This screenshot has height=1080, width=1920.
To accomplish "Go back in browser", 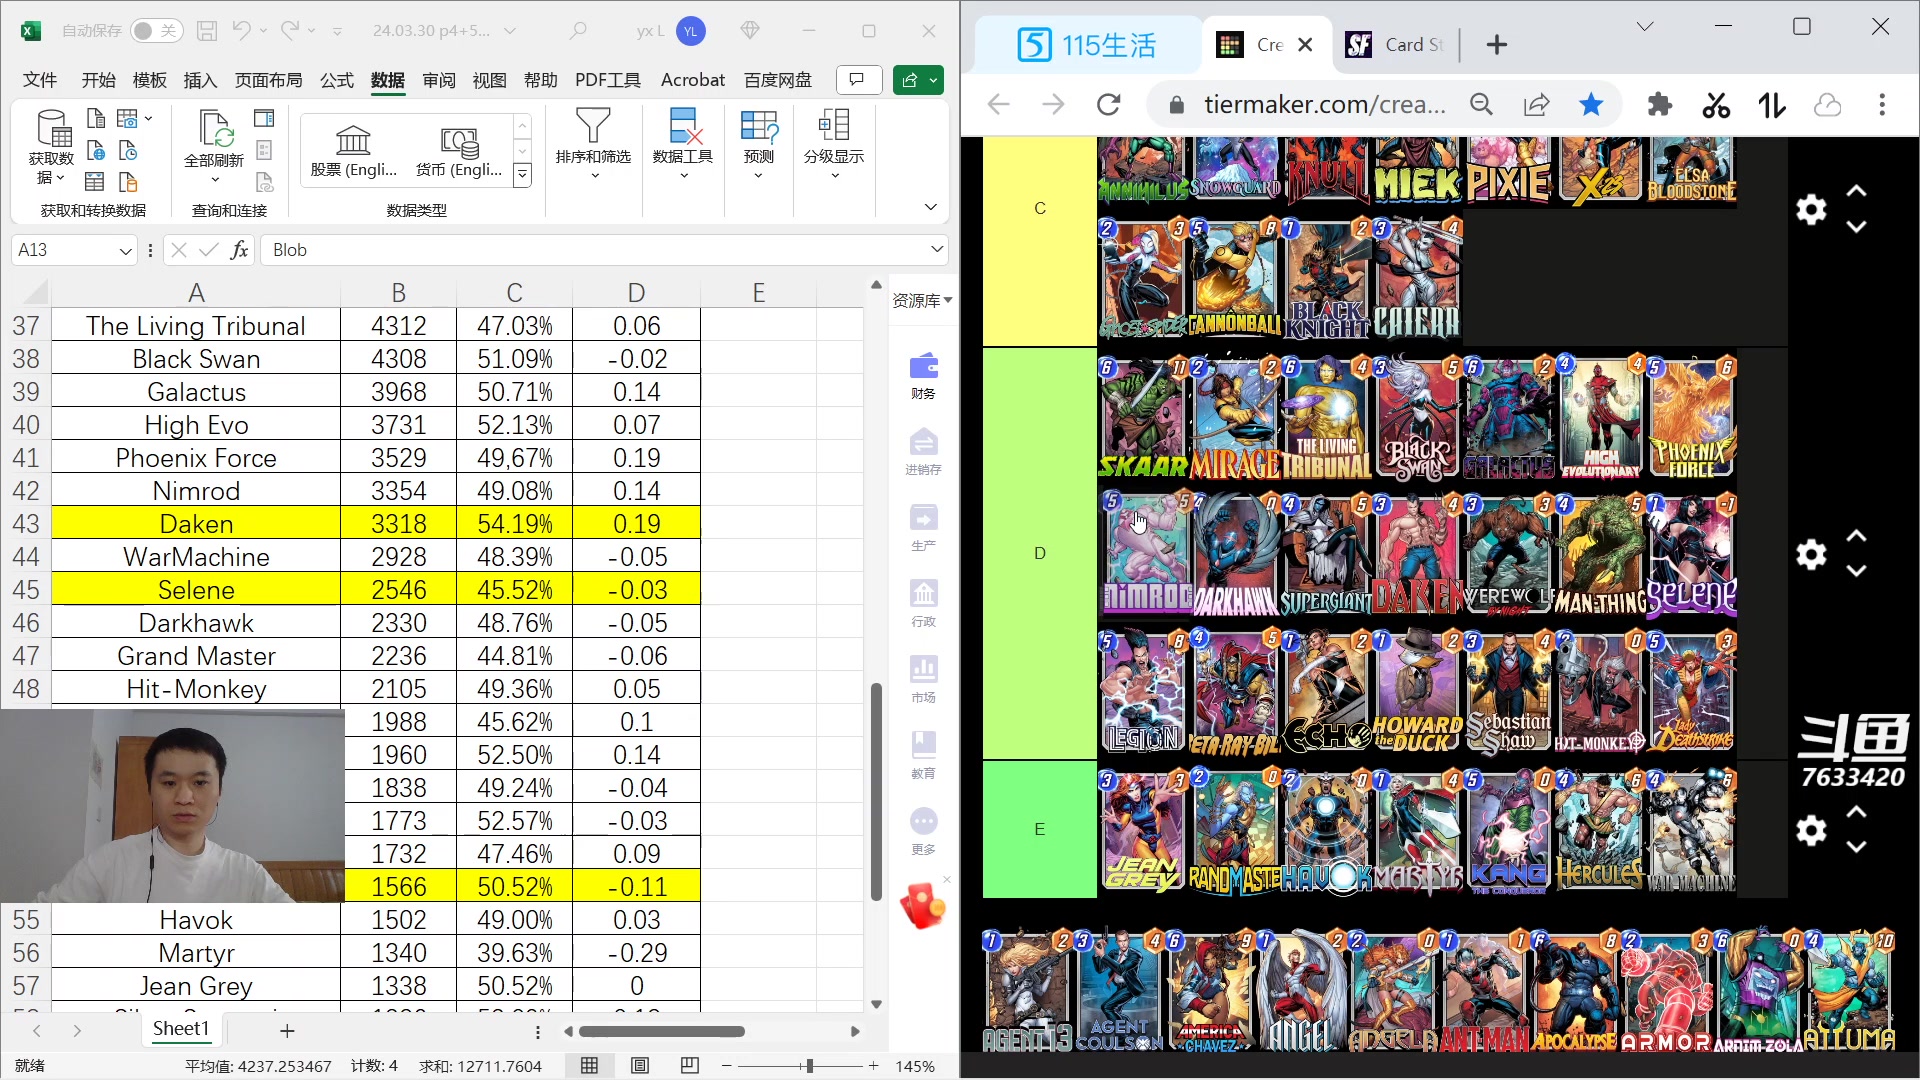I will point(999,105).
